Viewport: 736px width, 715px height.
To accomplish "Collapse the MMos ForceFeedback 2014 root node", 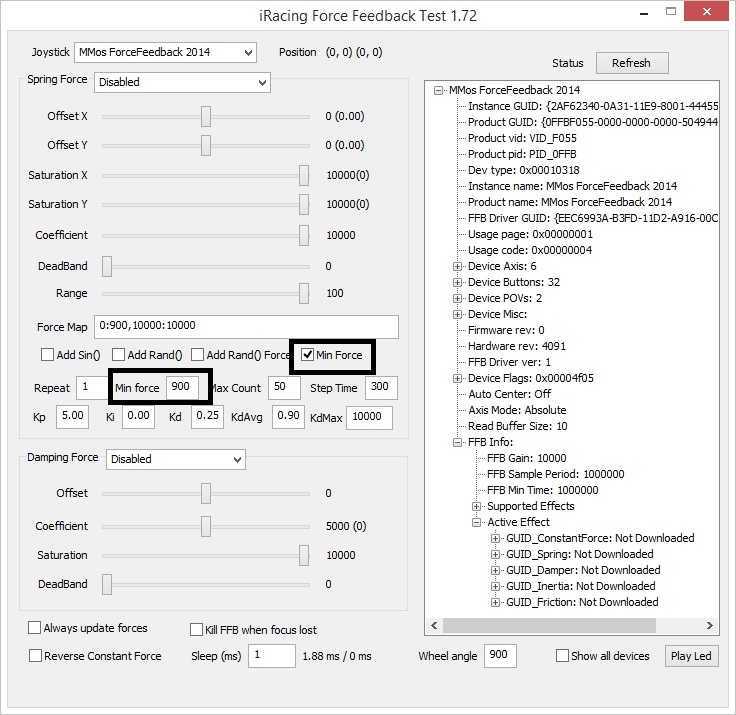I will coord(439,91).
